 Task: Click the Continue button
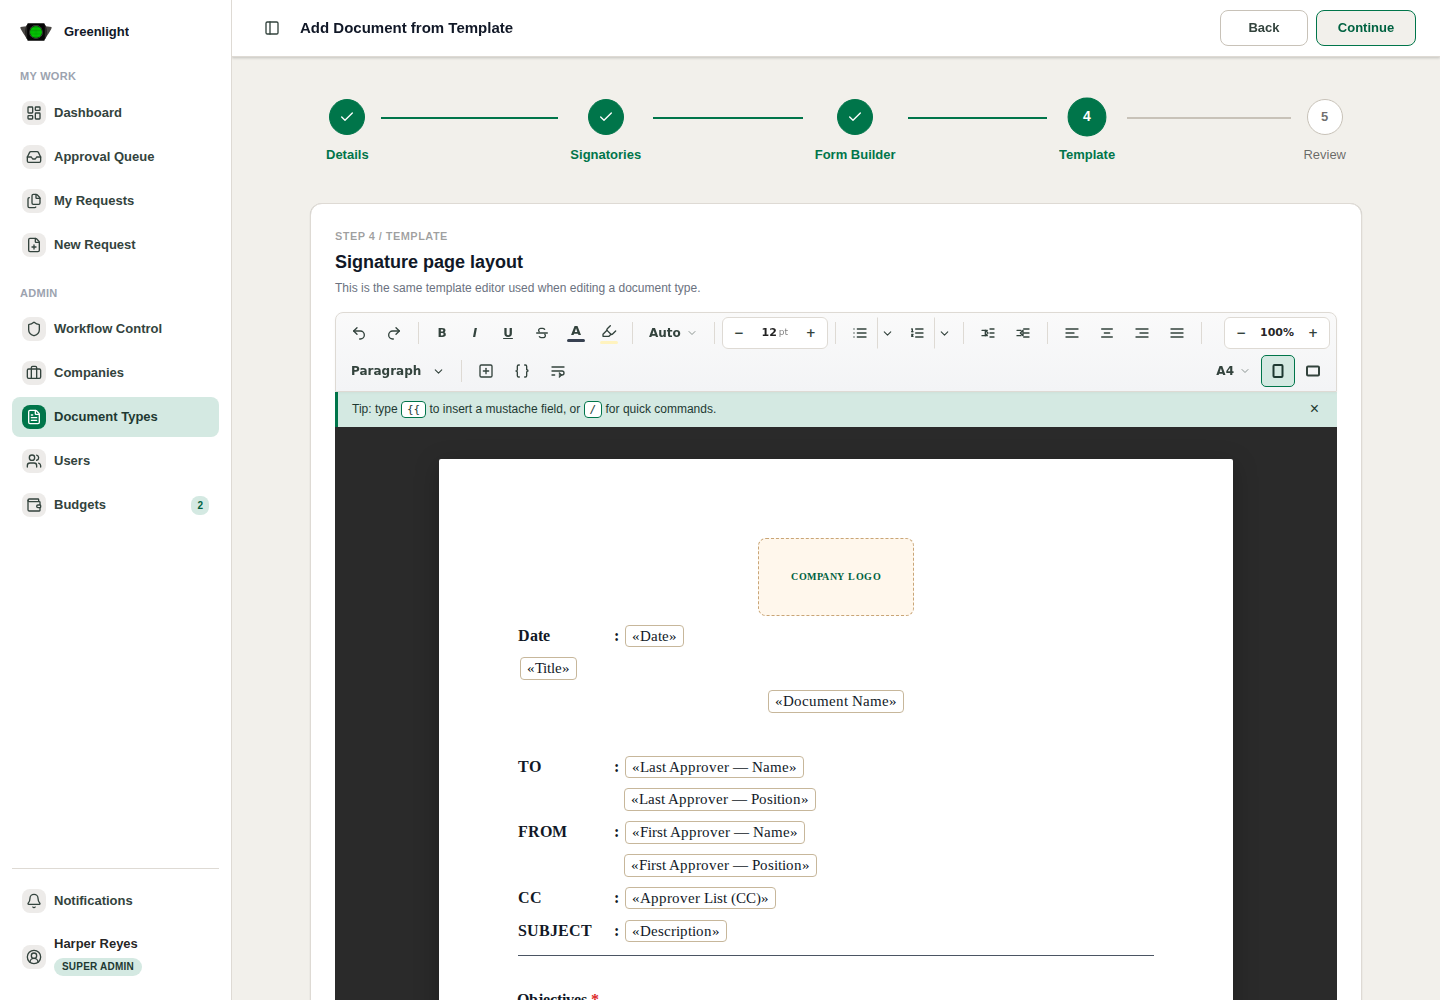(x=1366, y=28)
